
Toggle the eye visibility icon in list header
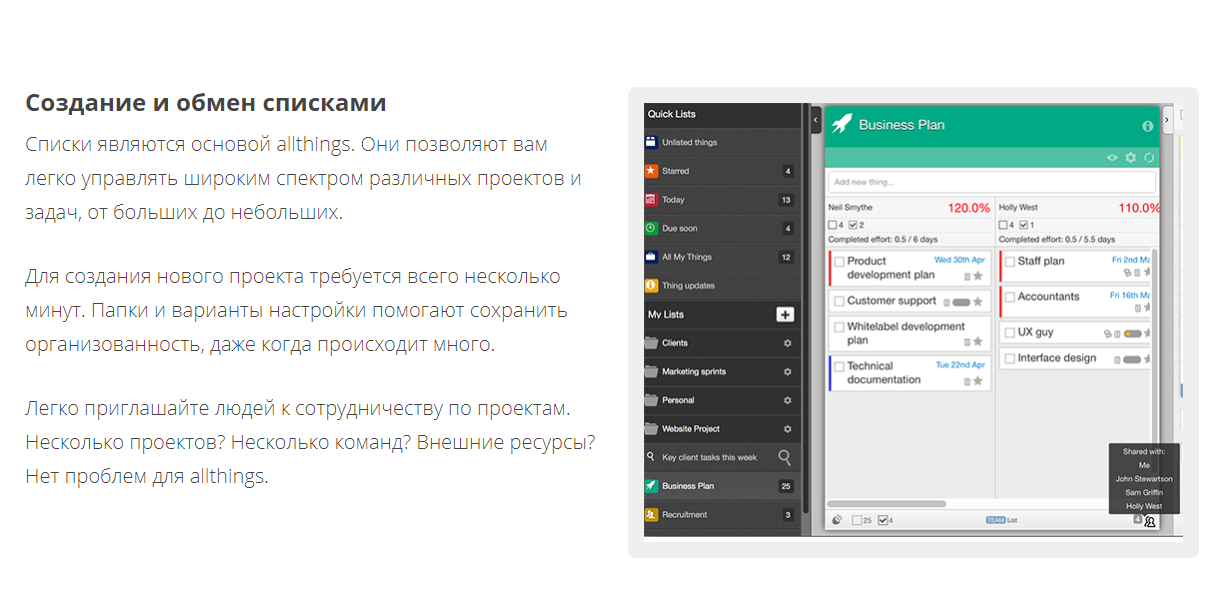coord(1114,158)
